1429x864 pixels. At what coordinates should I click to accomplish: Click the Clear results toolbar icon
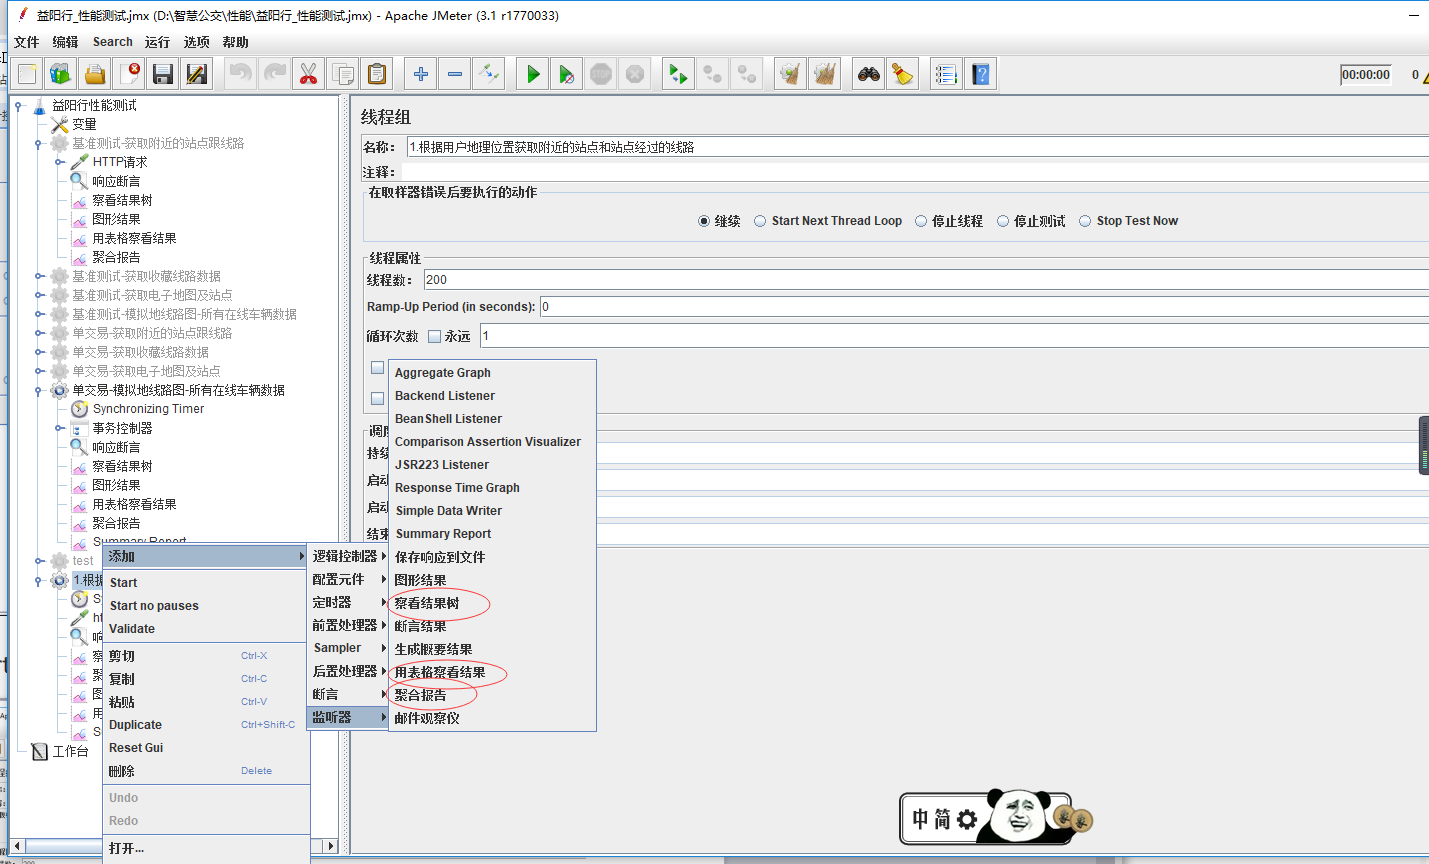coord(790,74)
